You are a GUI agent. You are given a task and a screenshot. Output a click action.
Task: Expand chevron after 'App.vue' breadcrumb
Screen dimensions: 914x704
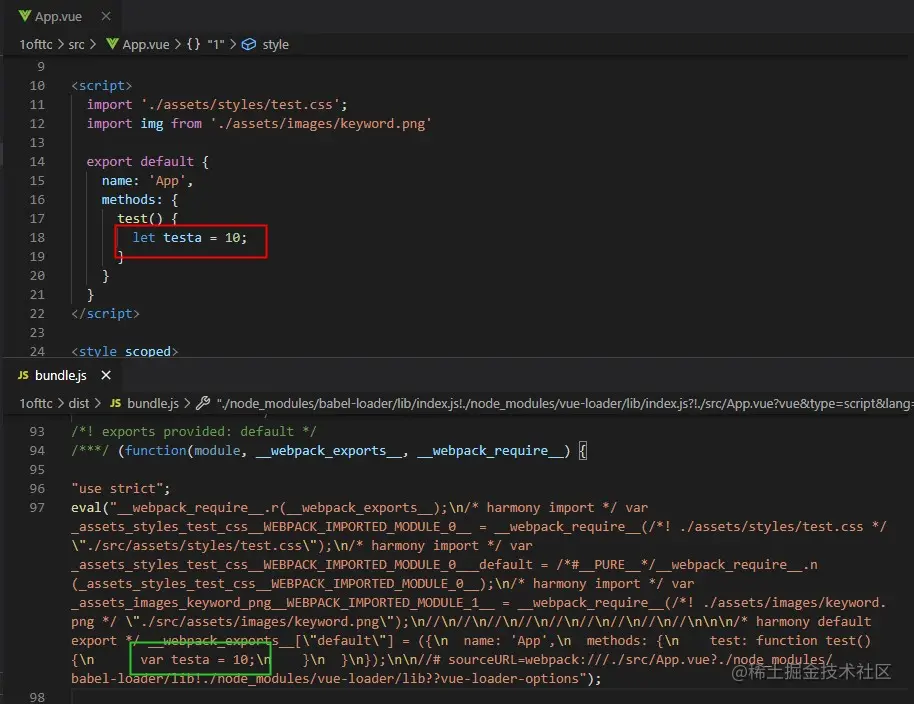[178, 44]
